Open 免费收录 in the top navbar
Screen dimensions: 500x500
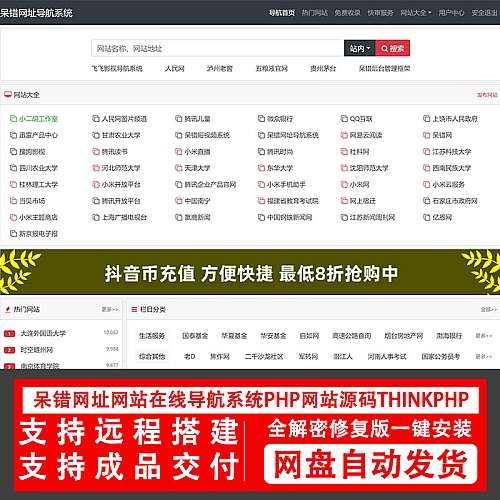click(347, 13)
